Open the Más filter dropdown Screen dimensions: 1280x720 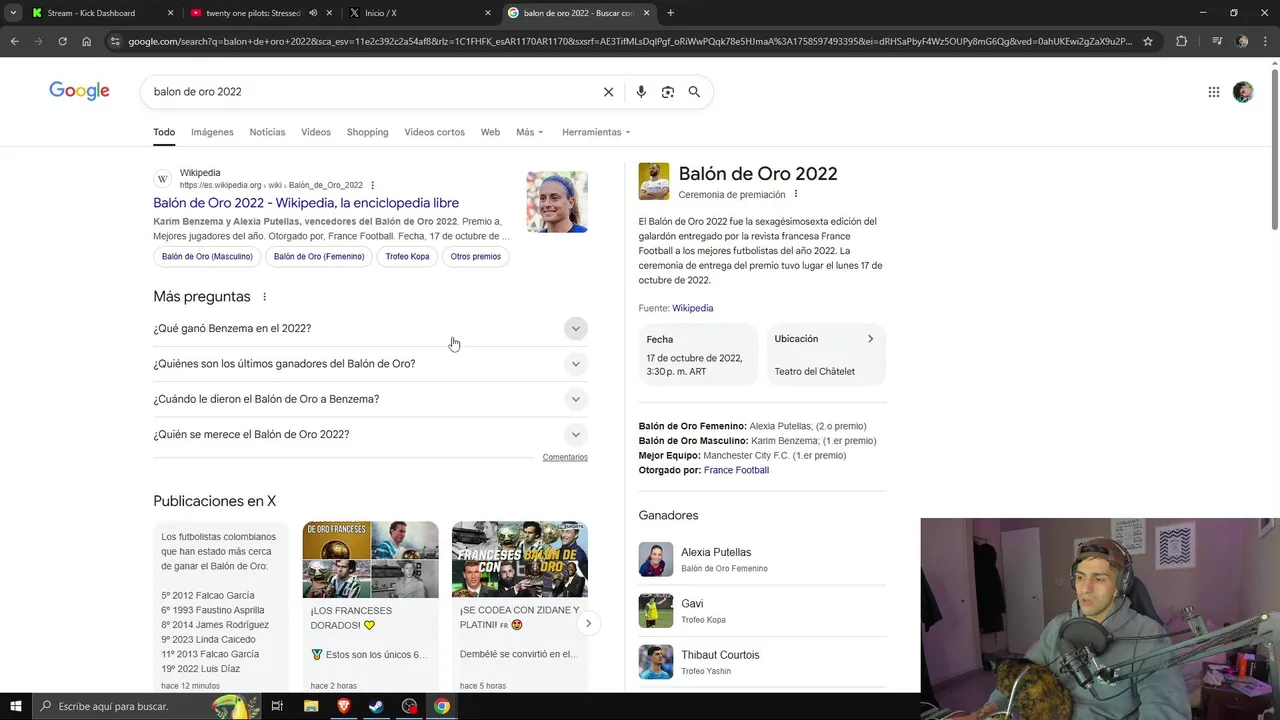click(x=530, y=132)
